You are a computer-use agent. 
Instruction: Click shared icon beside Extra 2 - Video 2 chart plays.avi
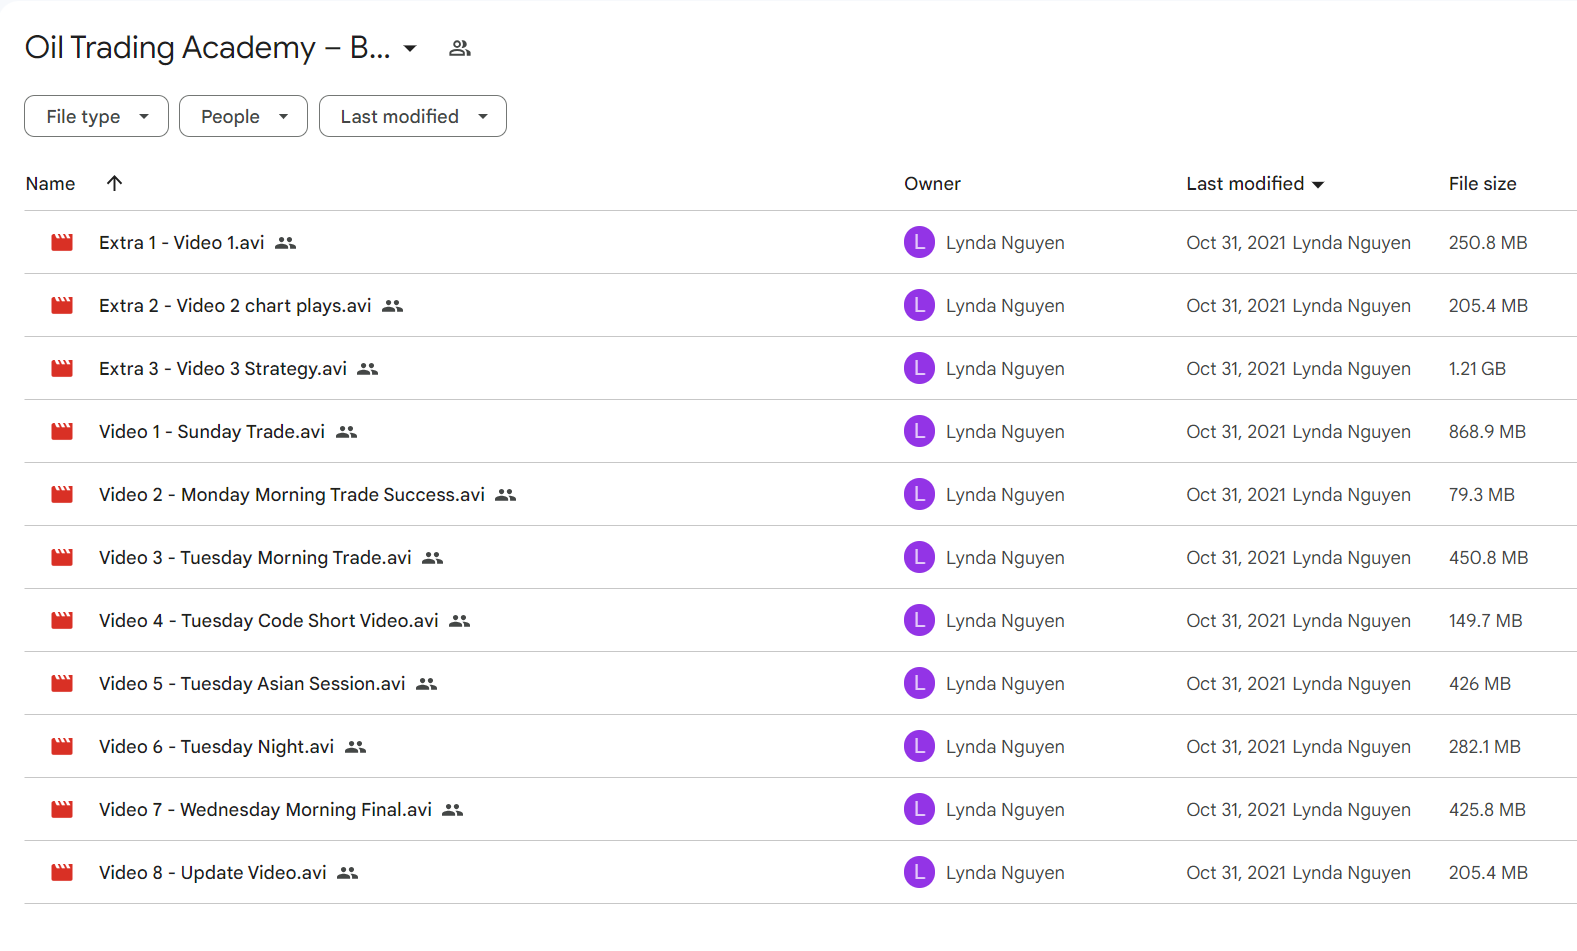(x=393, y=306)
